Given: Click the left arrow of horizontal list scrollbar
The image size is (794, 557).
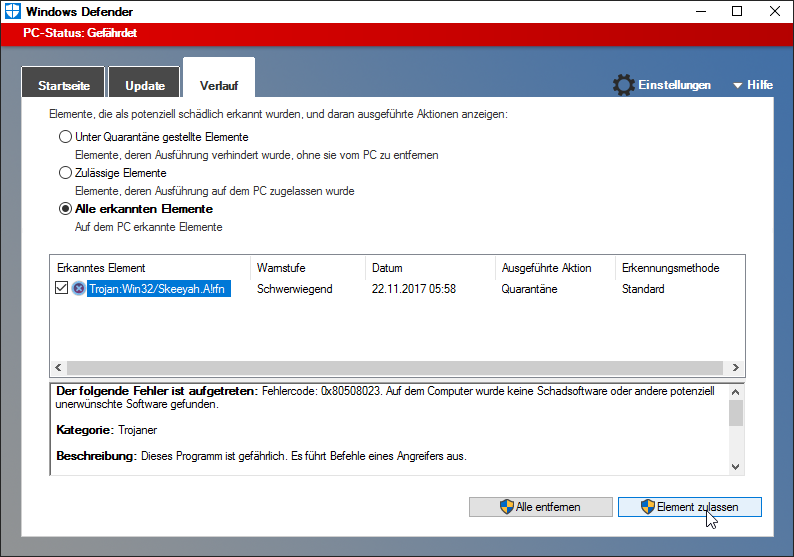Looking at the screenshot, I should 58,368.
